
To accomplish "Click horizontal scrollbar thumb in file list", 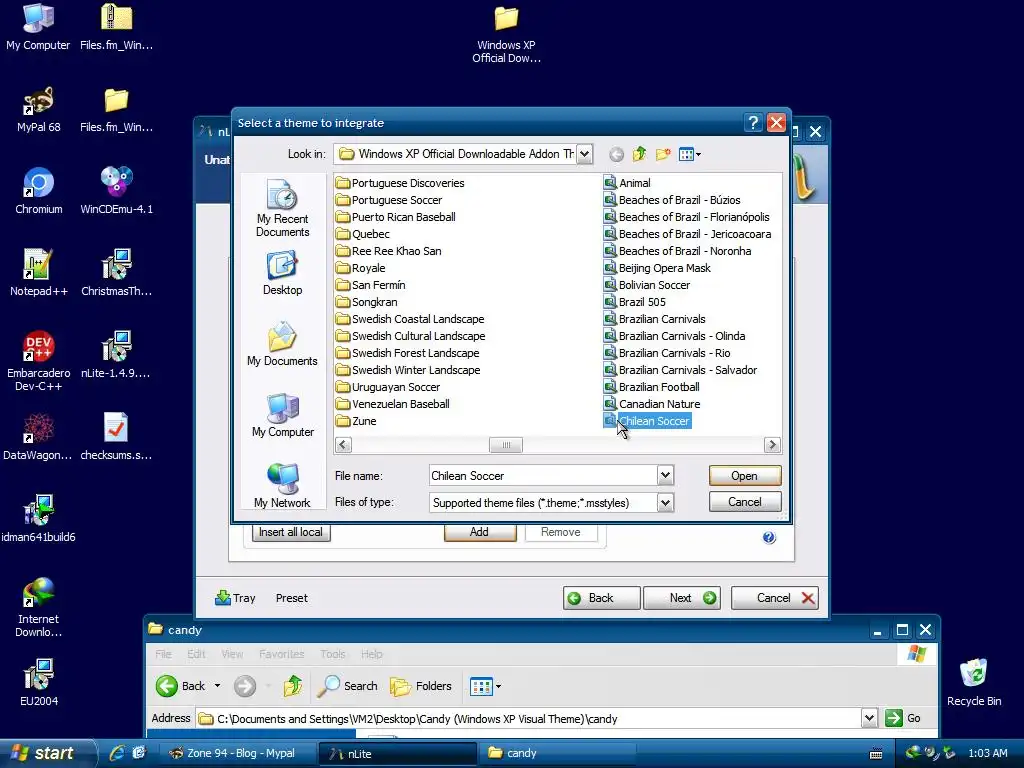I will [505, 445].
